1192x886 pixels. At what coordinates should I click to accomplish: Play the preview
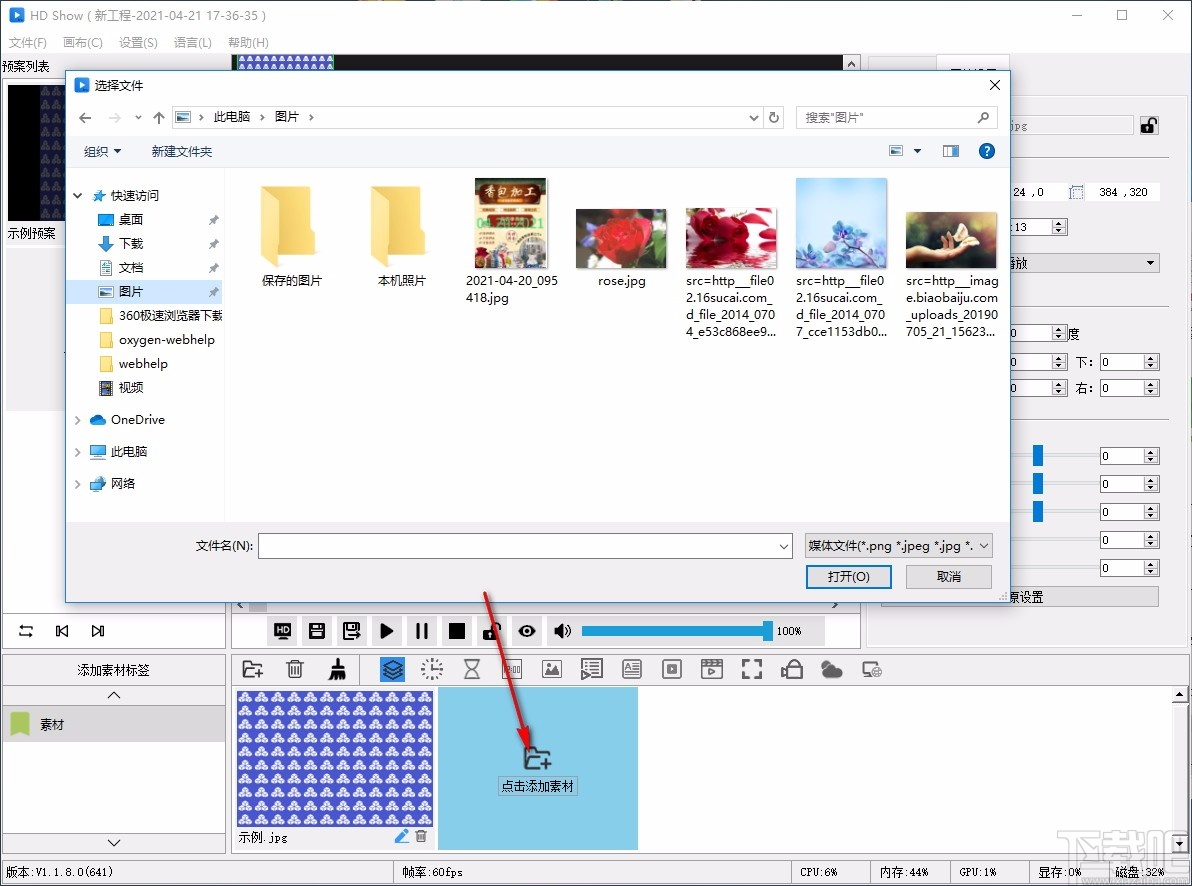click(x=386, y=630)
